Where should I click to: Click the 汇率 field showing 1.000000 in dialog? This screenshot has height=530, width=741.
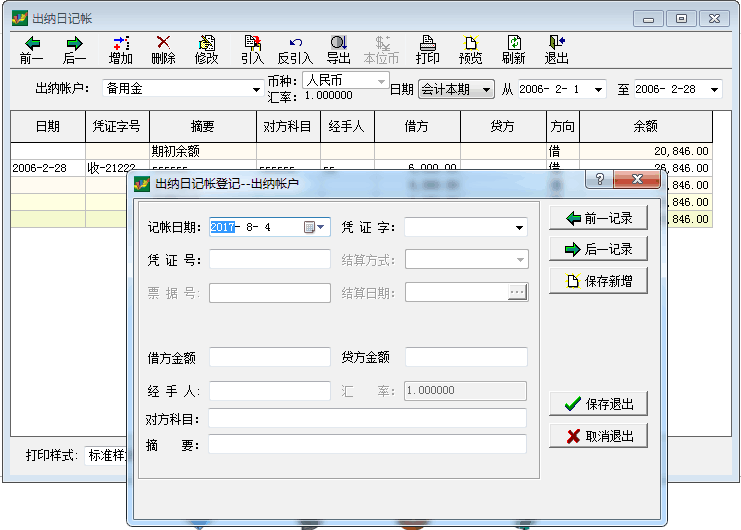[465, 391]
